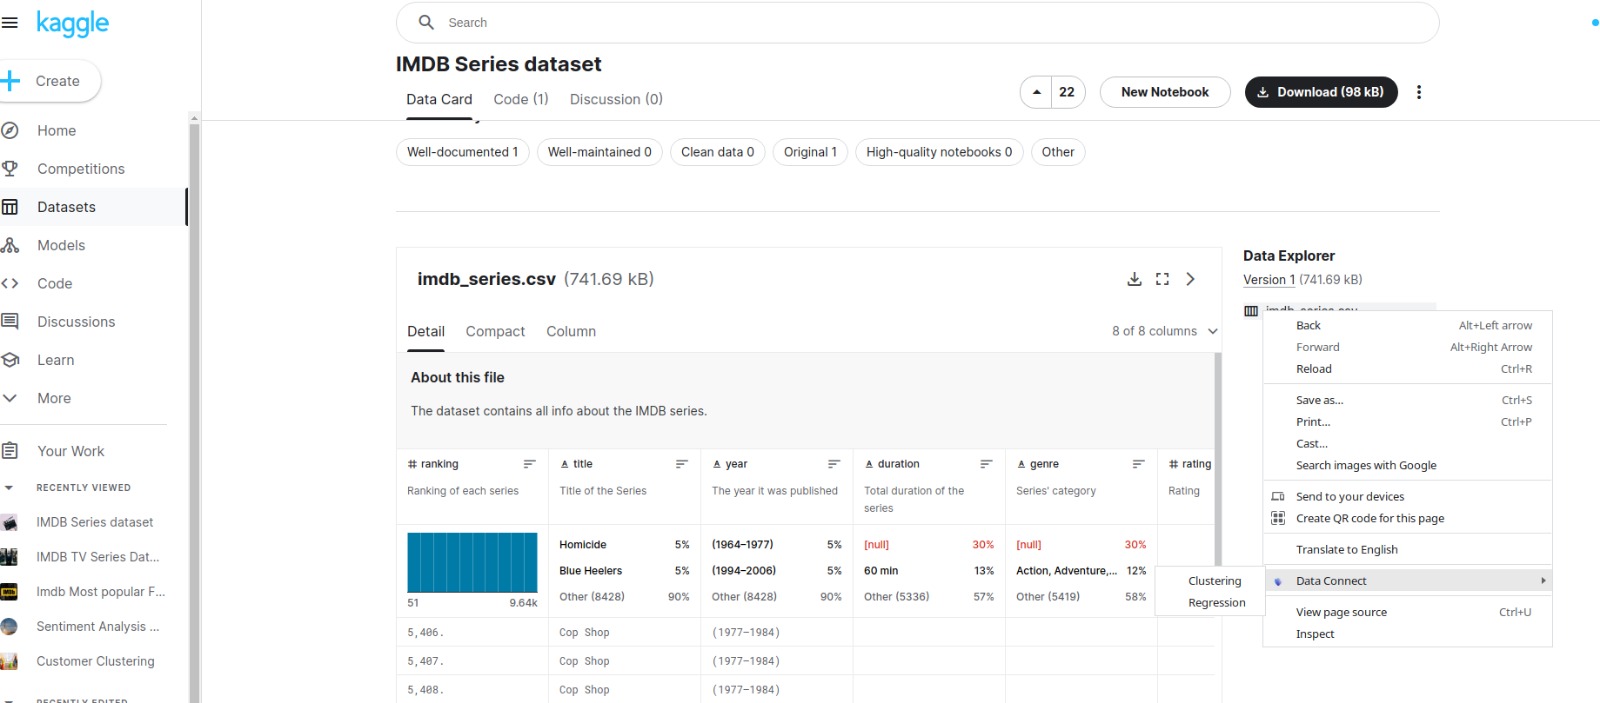Click the Create button
1600x703 pixels.
click(x=50, y=81)
